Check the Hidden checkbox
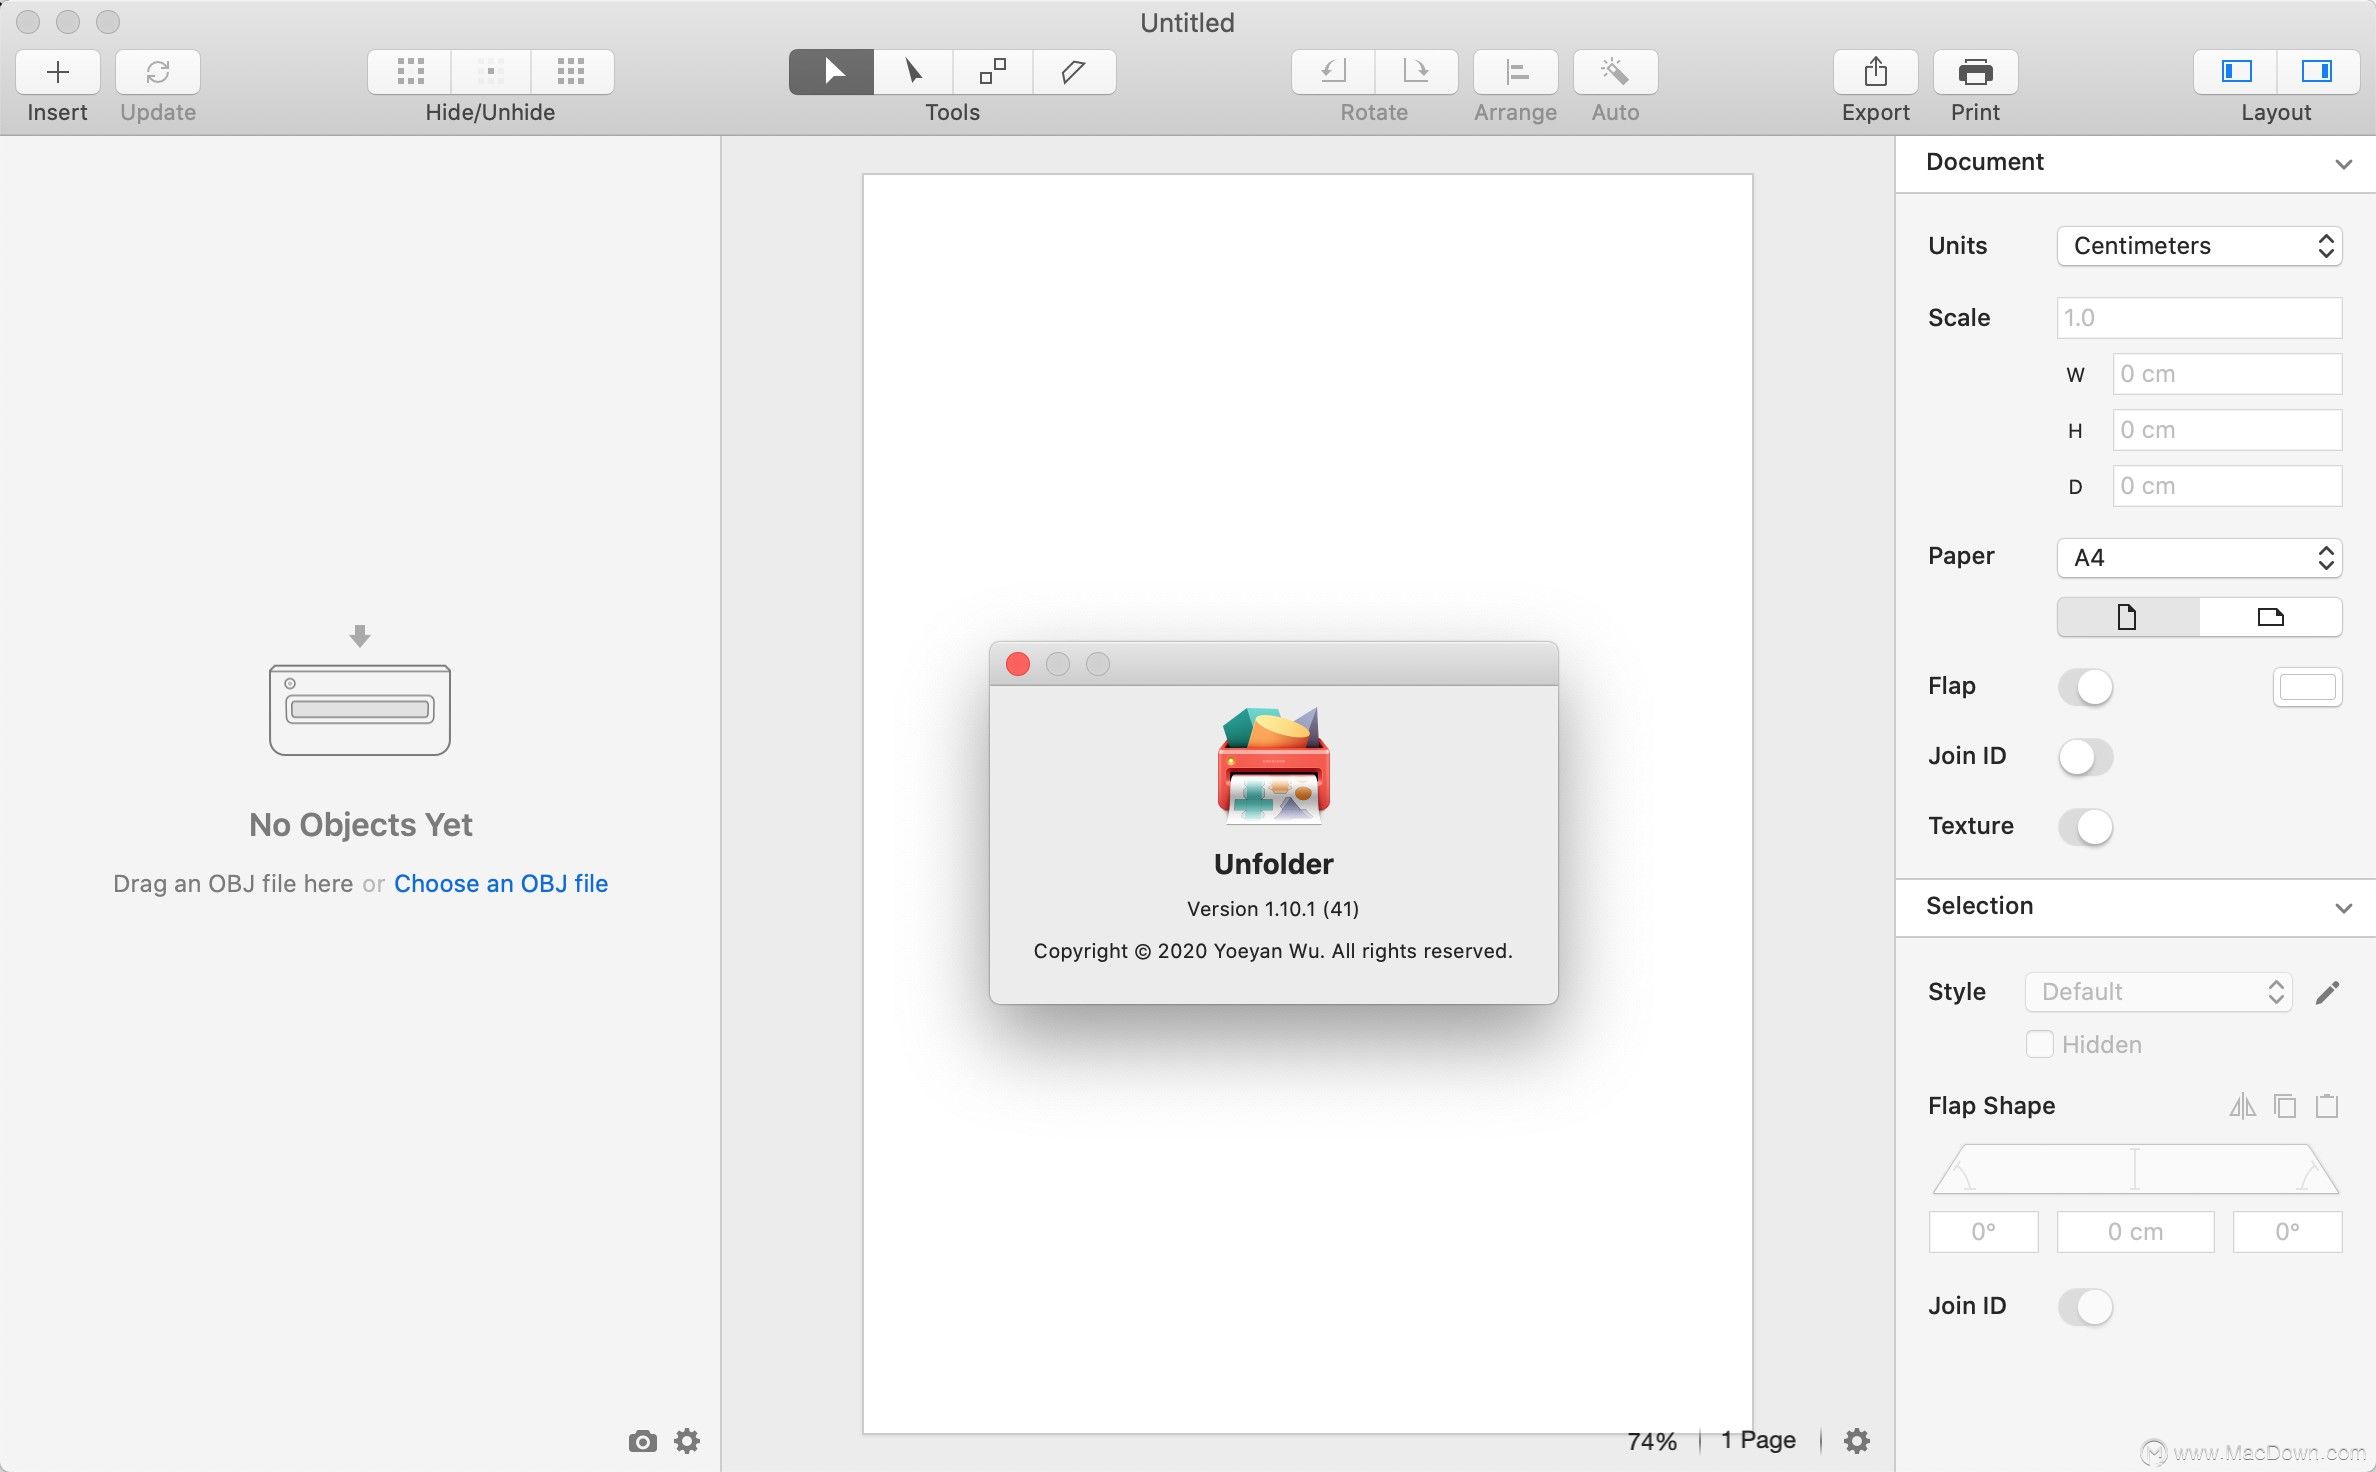Image resolution: width=2376 pixels, height=1472 pixels. click(2038, 1042)
